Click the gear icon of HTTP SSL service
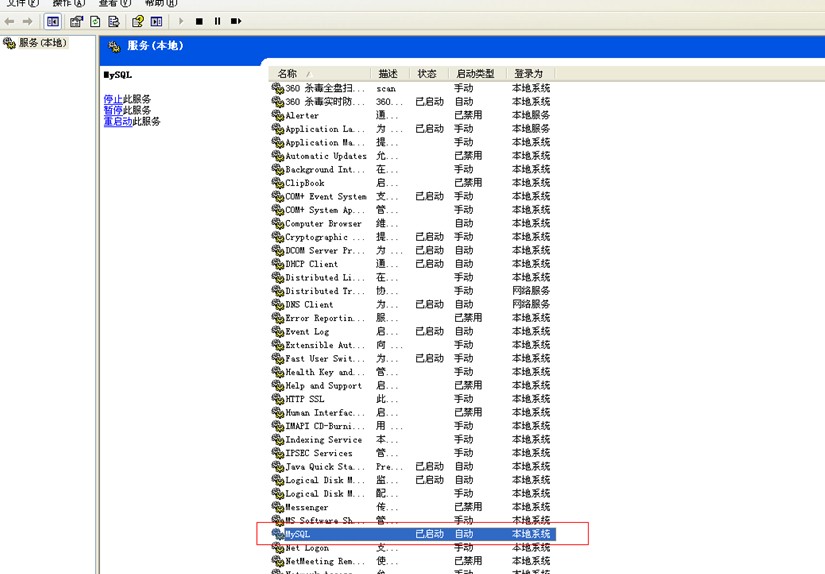Viewport: 825px width, 574px height. (277, 399)
